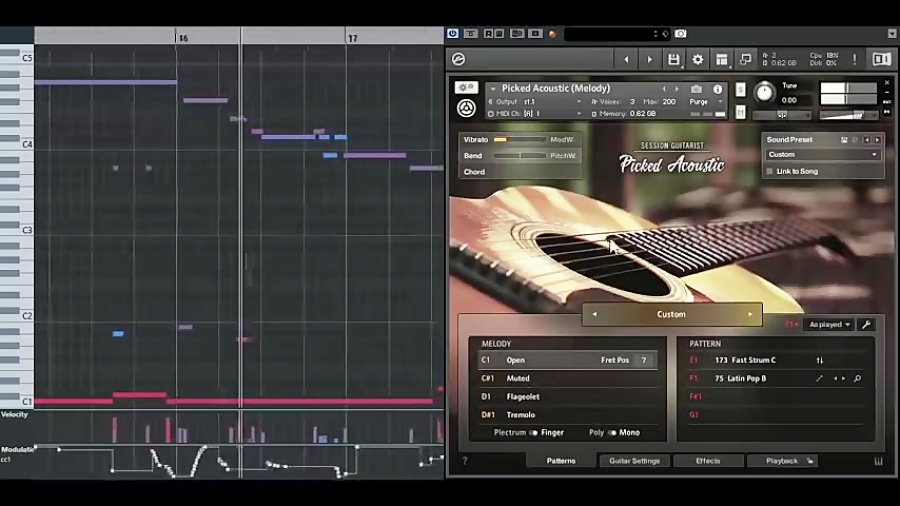Screen dimensions: 900x506
Task: Click the Session Guitarist round logo icon
Action: pos(466,108)
